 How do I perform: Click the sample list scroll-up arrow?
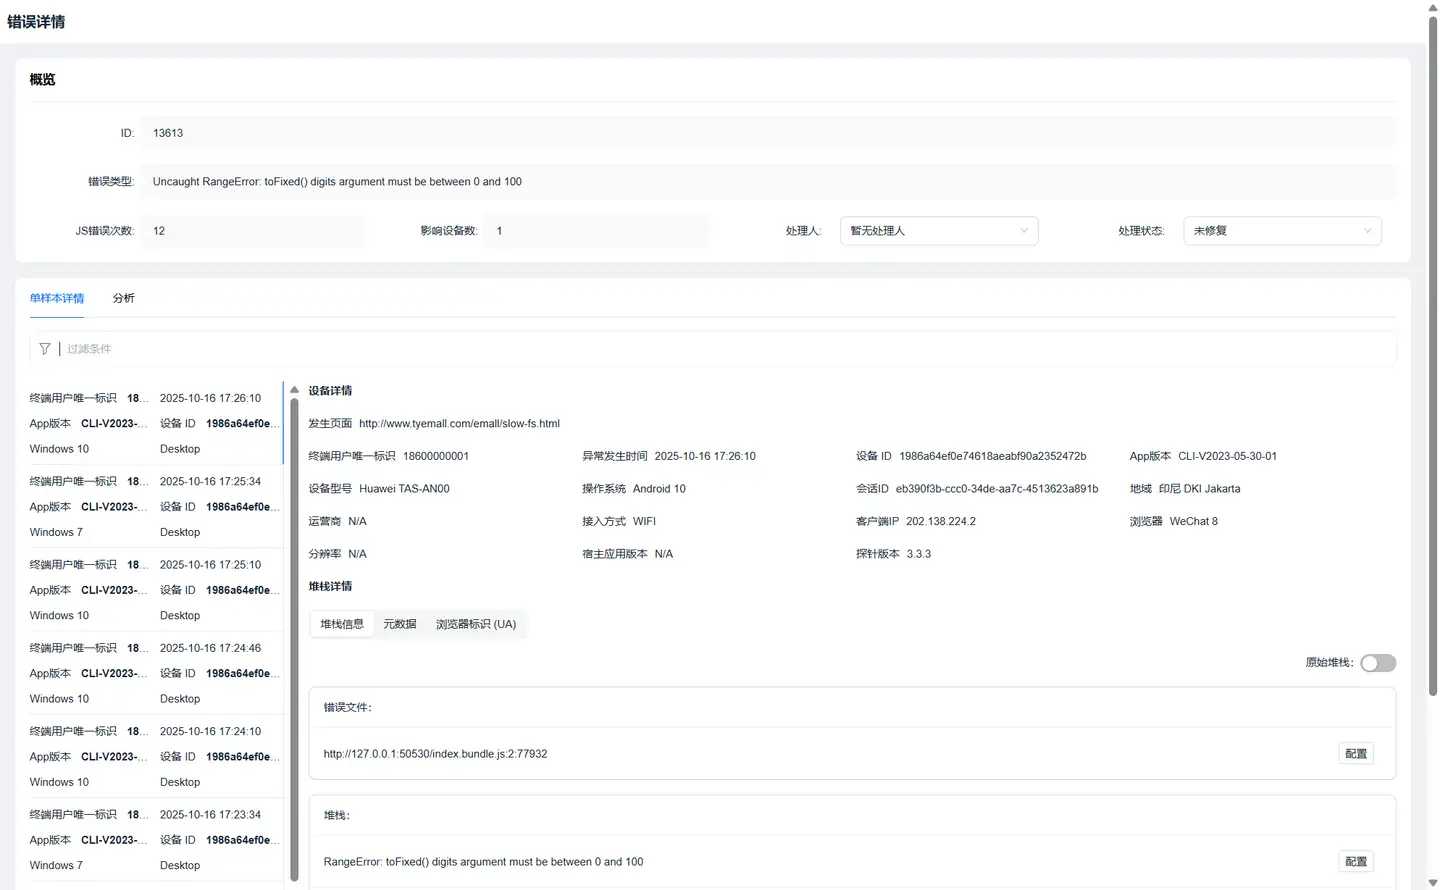(x=294, y=390)
